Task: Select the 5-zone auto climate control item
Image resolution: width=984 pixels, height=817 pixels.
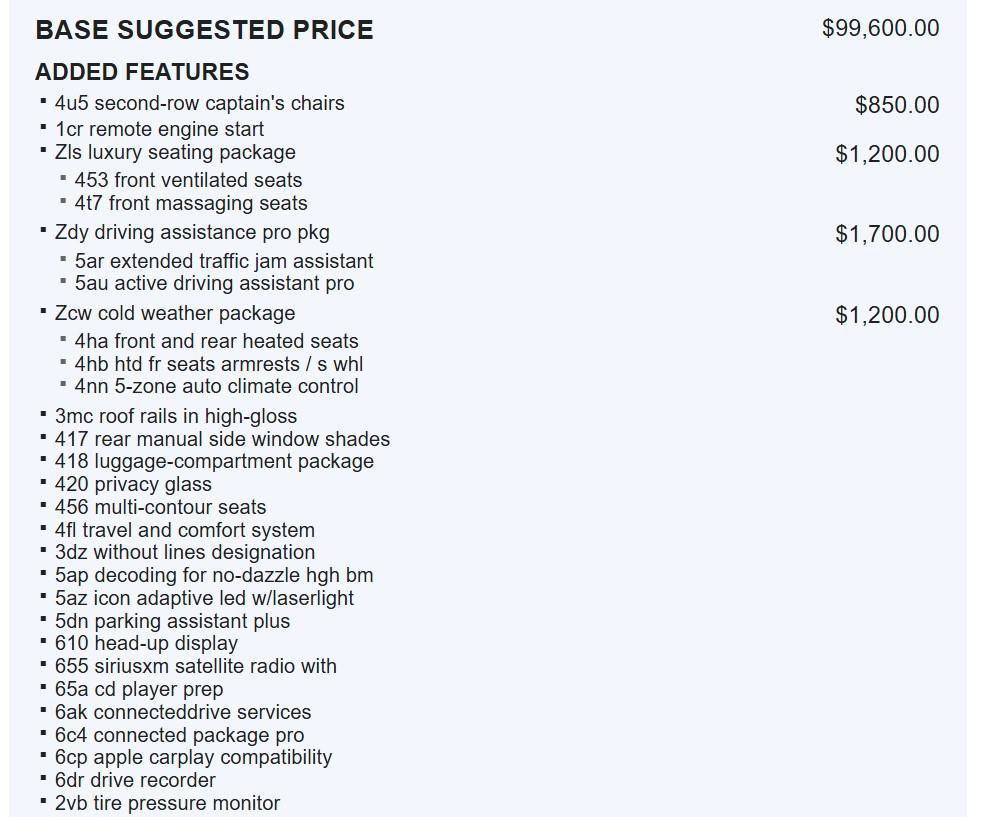Action: (x=216, y=386)
